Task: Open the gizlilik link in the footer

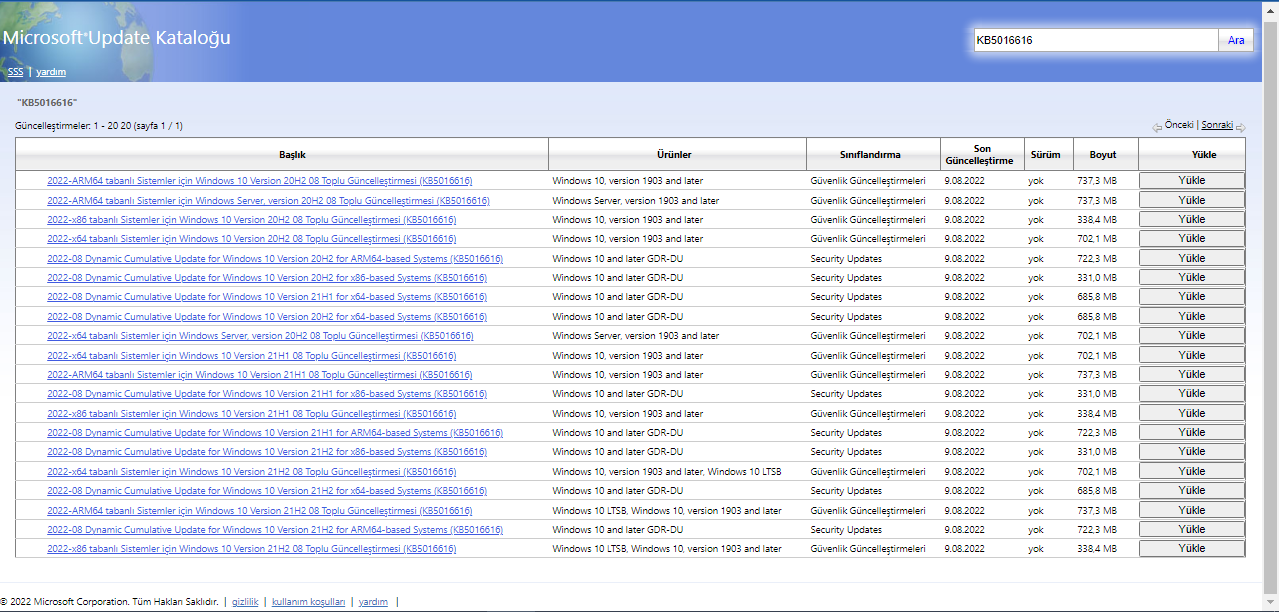Action: tap(245, 602)
